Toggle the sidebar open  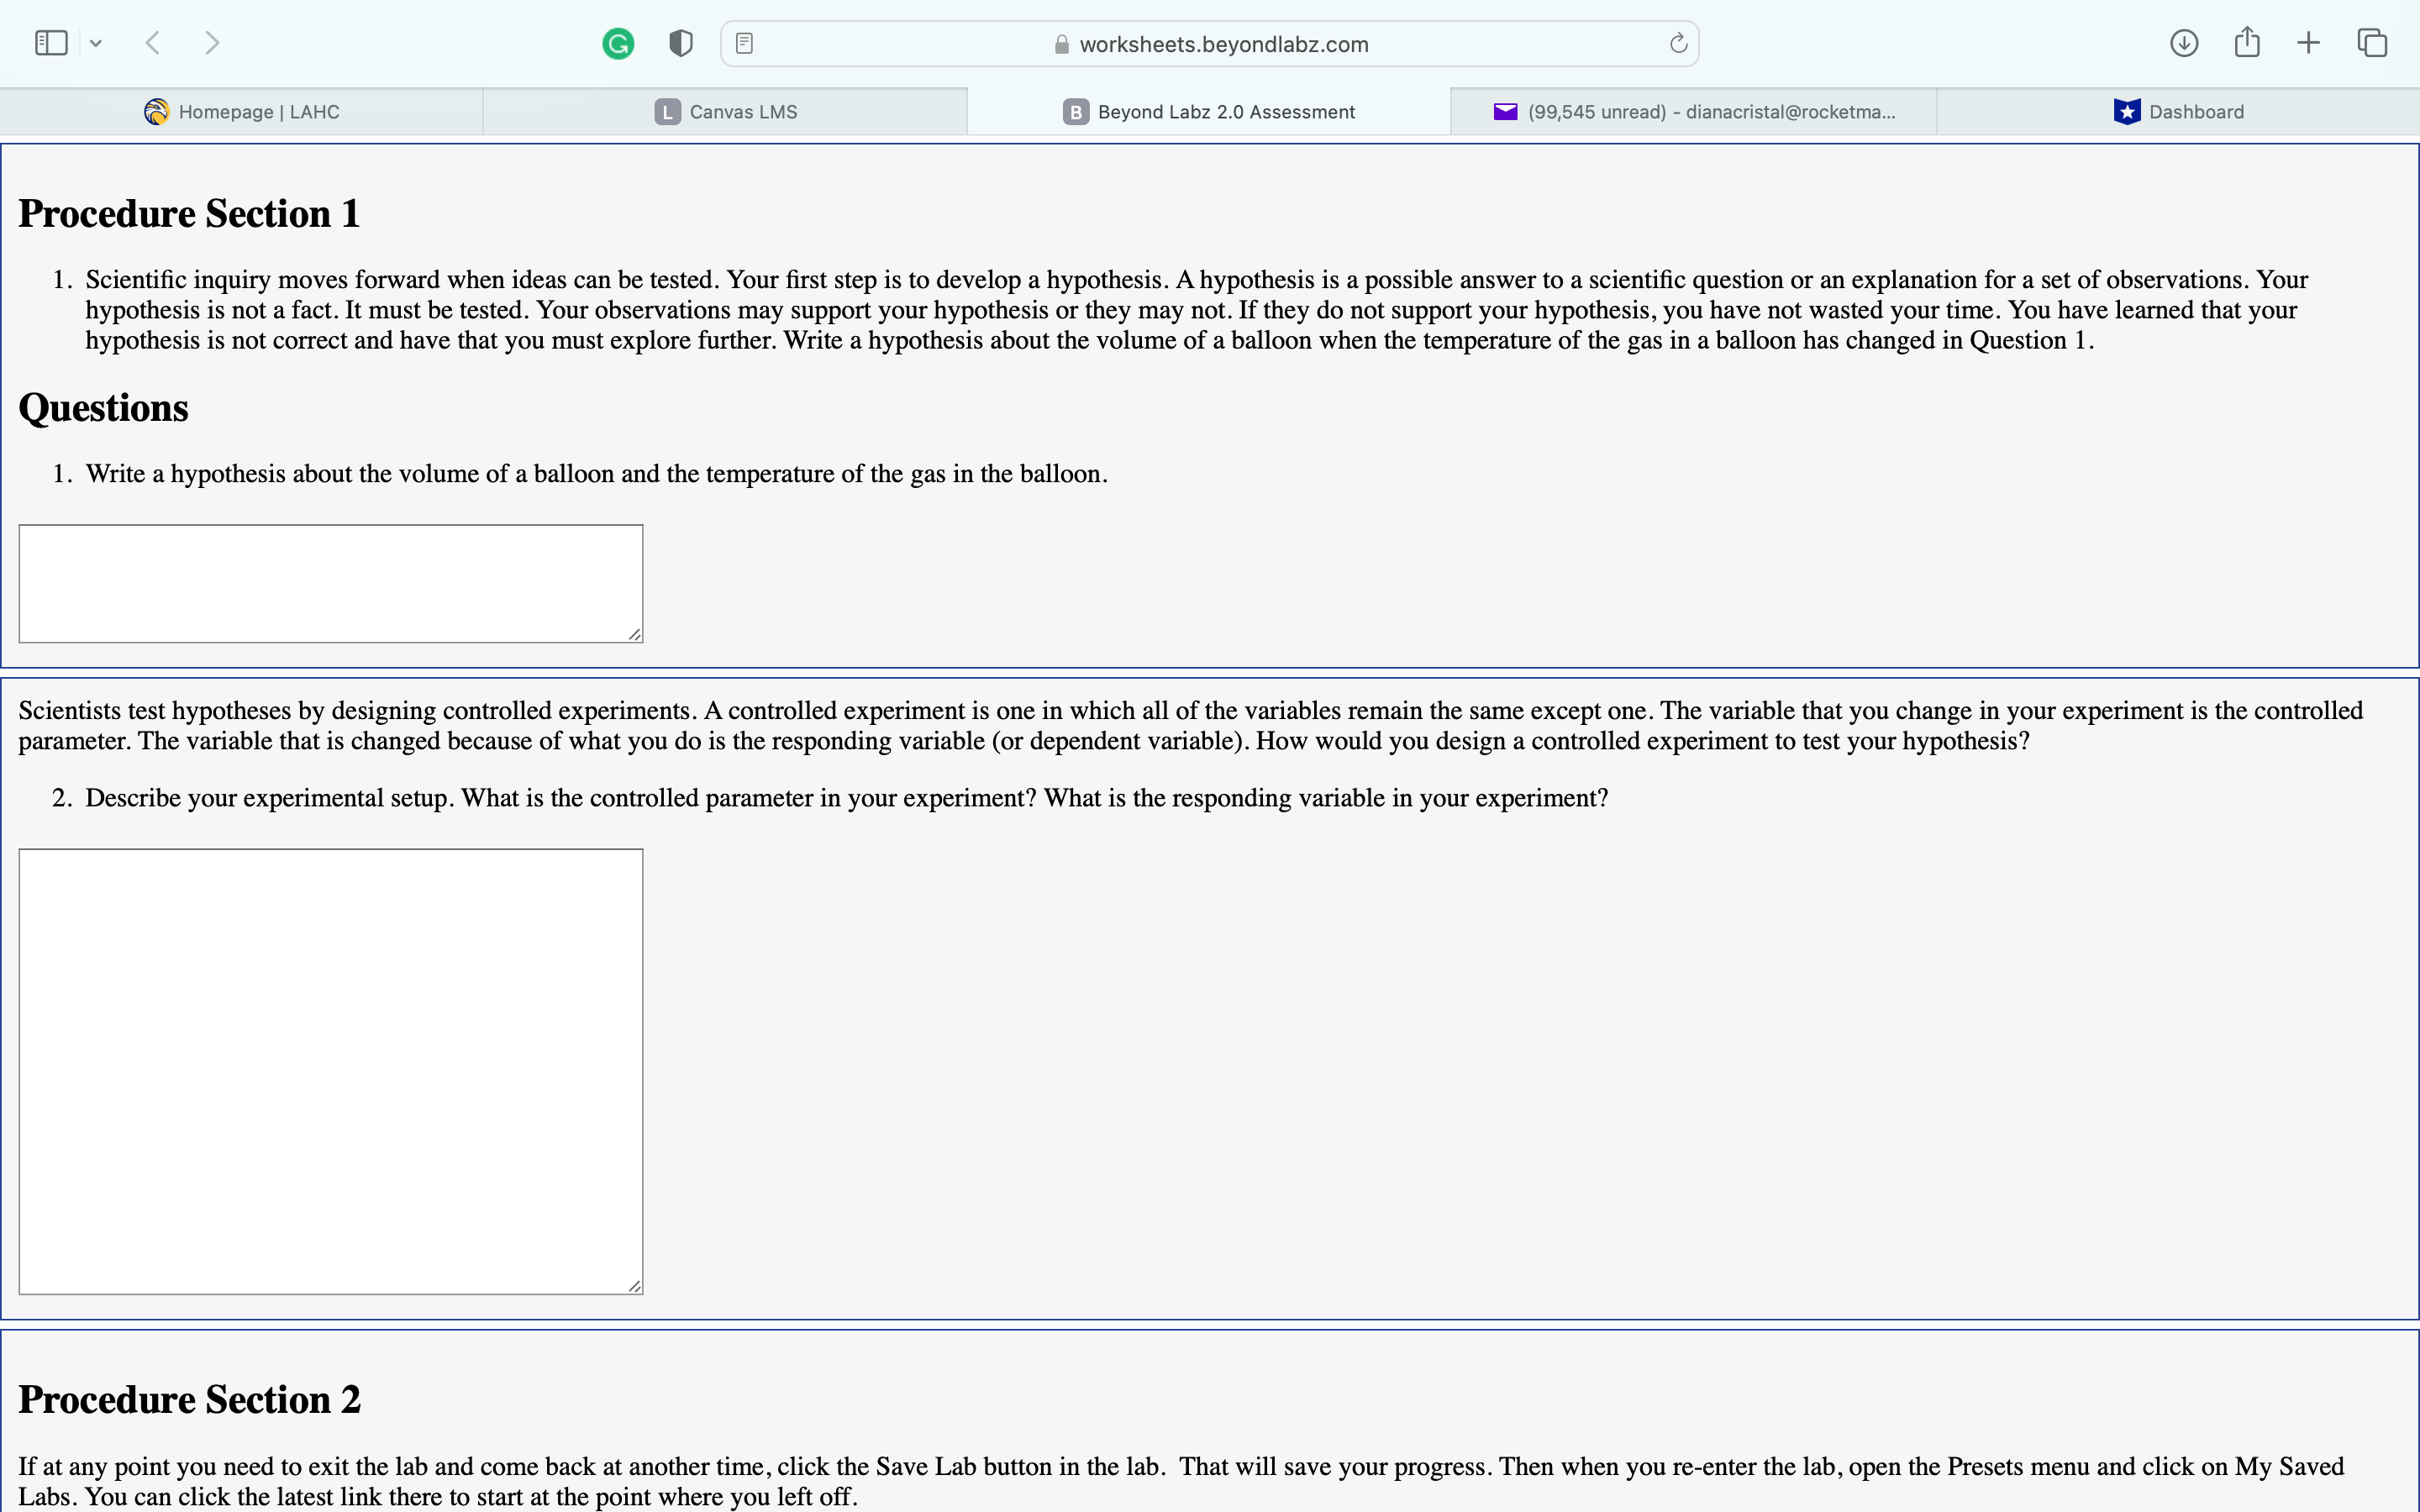pos(51,42)
